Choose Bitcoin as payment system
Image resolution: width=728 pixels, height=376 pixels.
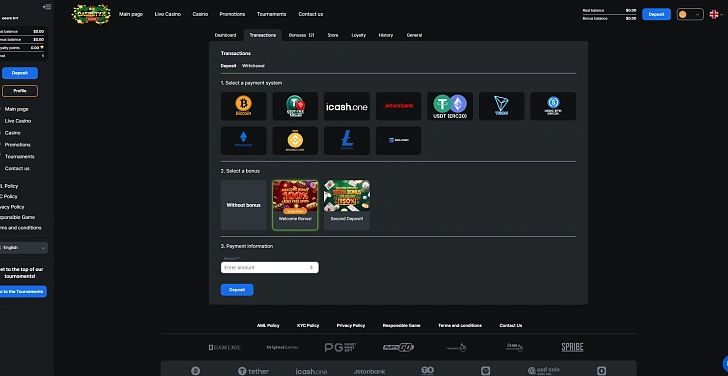pos(243,106)
